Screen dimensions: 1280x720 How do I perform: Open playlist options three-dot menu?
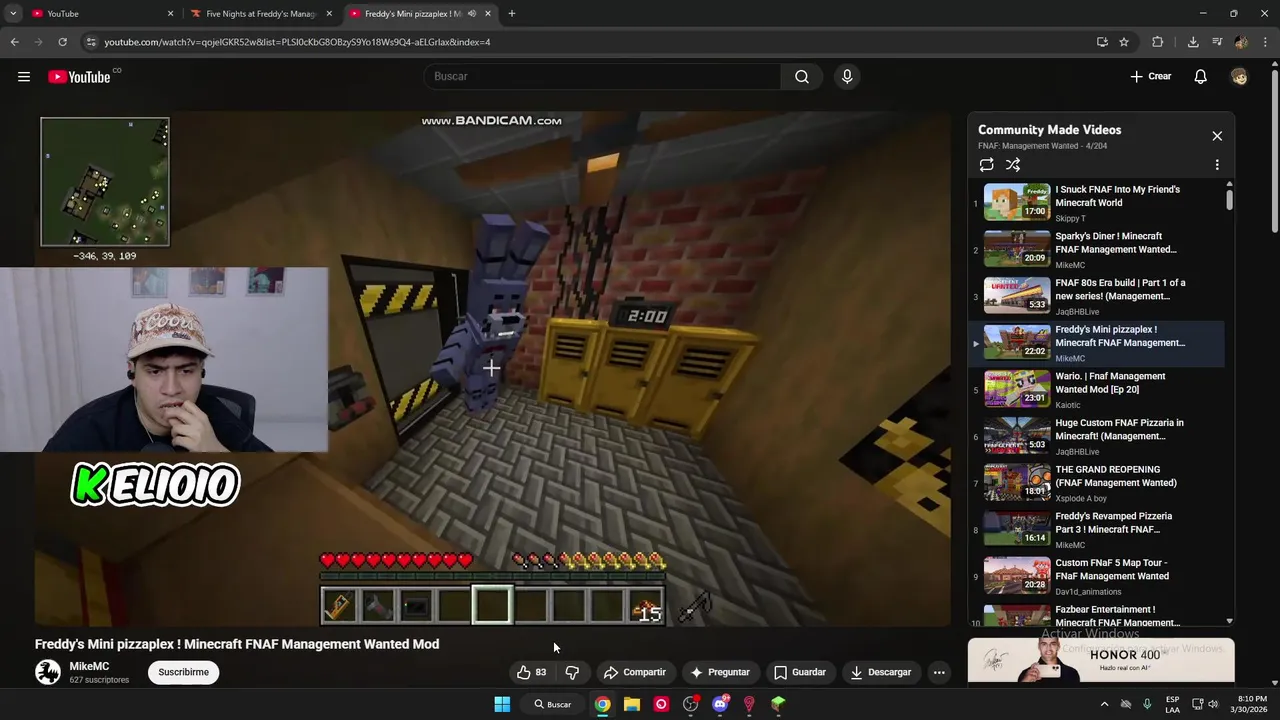(x=1217, y=165)
